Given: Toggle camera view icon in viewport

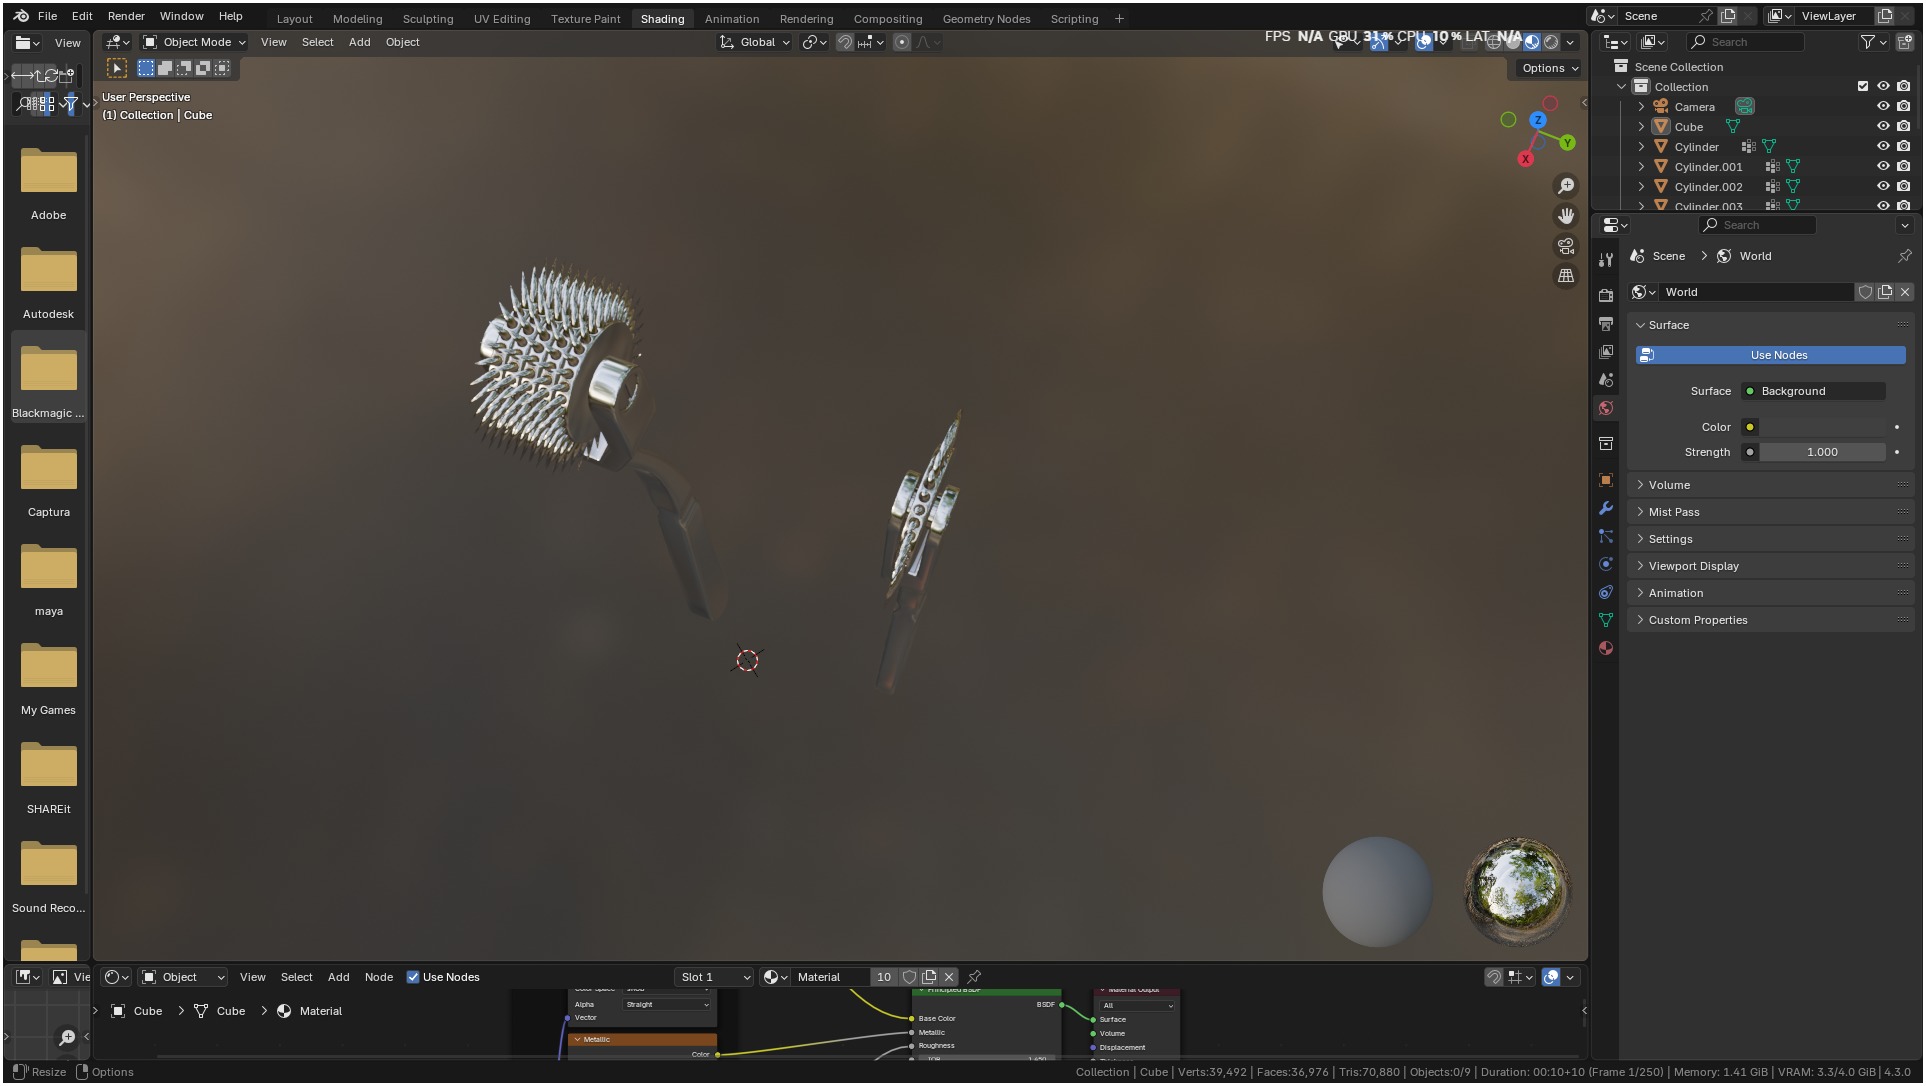Looking at the screenshot, I should pyautogui.click(x=1566, y=246).
